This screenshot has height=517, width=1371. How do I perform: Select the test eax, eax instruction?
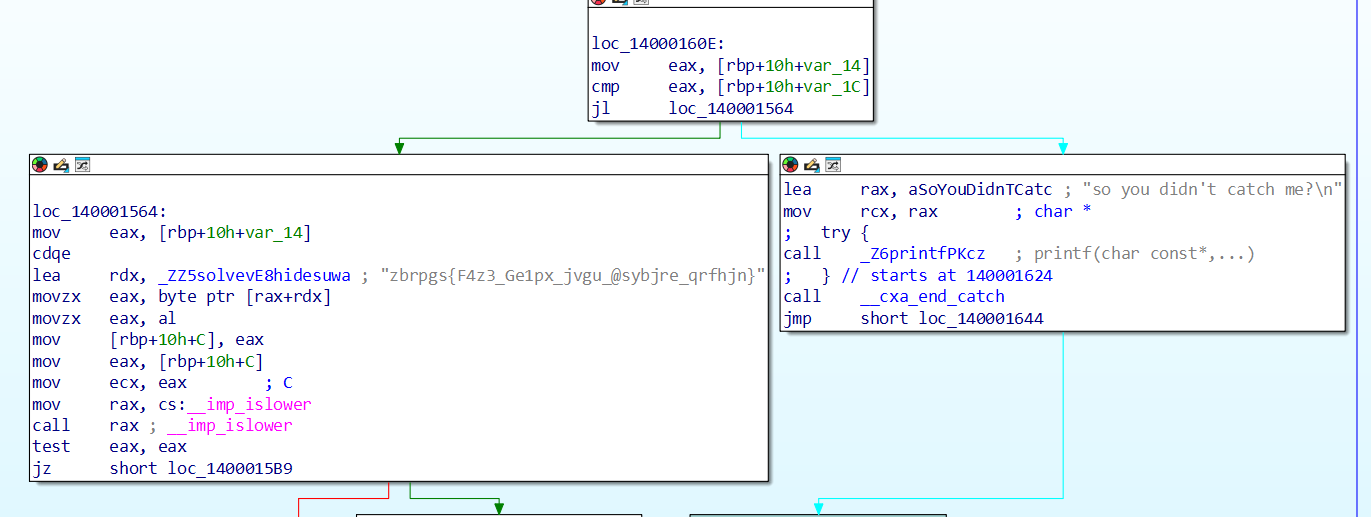(104, 447)
